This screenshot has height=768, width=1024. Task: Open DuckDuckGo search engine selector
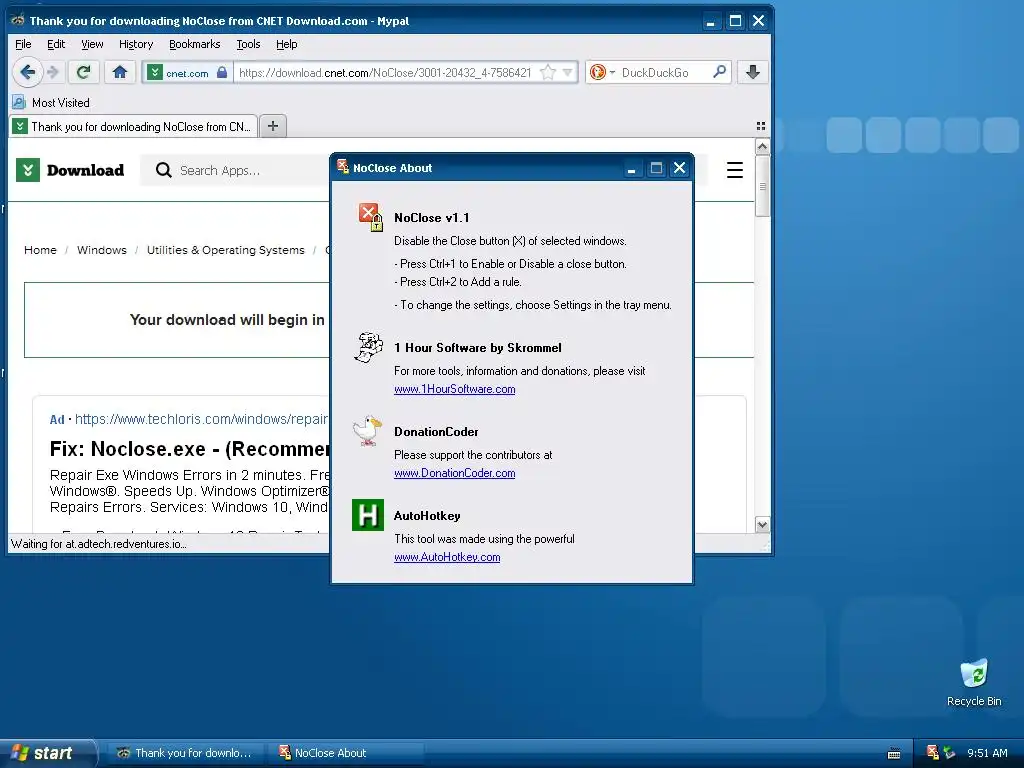tap(601, 72)
